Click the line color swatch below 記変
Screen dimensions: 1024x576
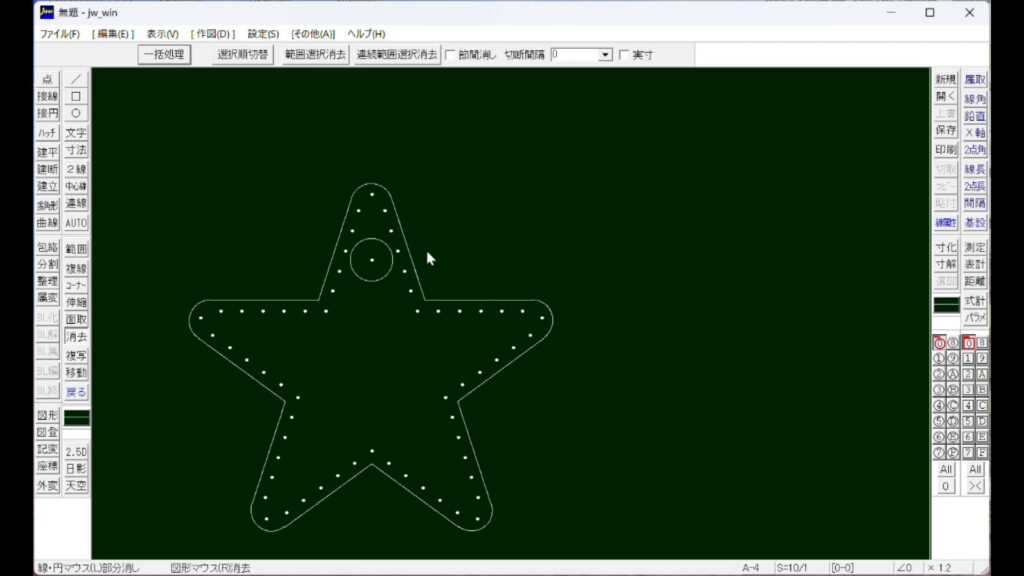click(x=76, y=417)
